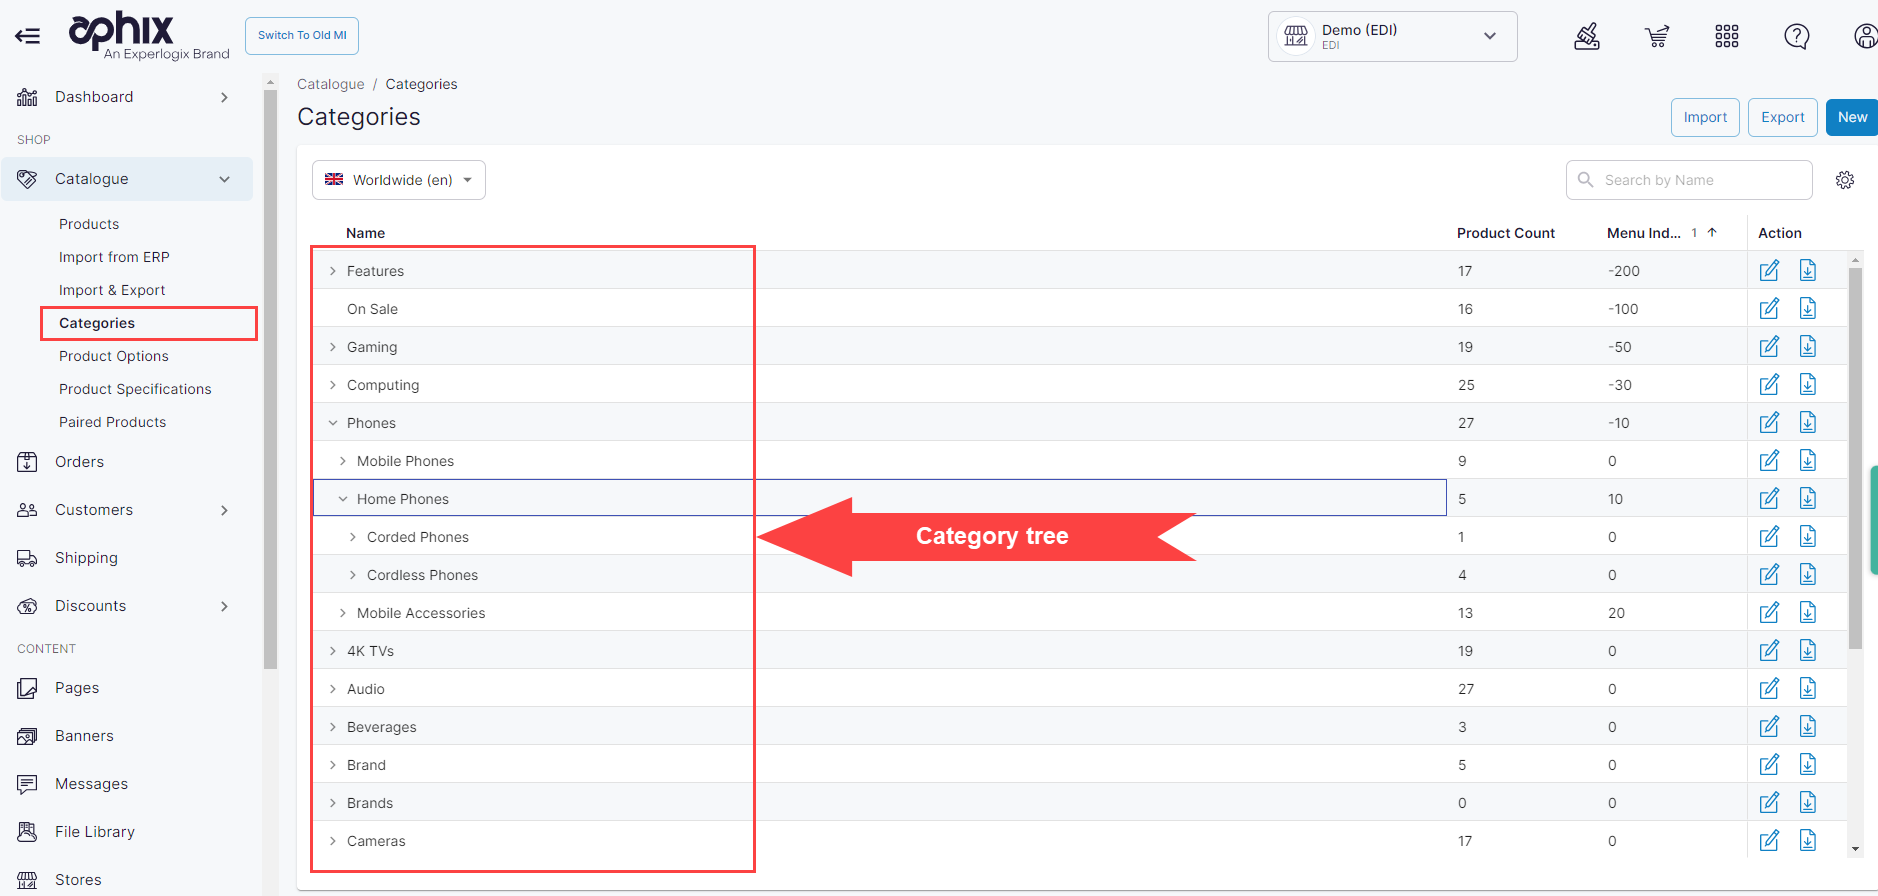Screen dimensions: 1878x896
Task: Open the Worldwide (en) language dropdown
Action: [399, 180]
